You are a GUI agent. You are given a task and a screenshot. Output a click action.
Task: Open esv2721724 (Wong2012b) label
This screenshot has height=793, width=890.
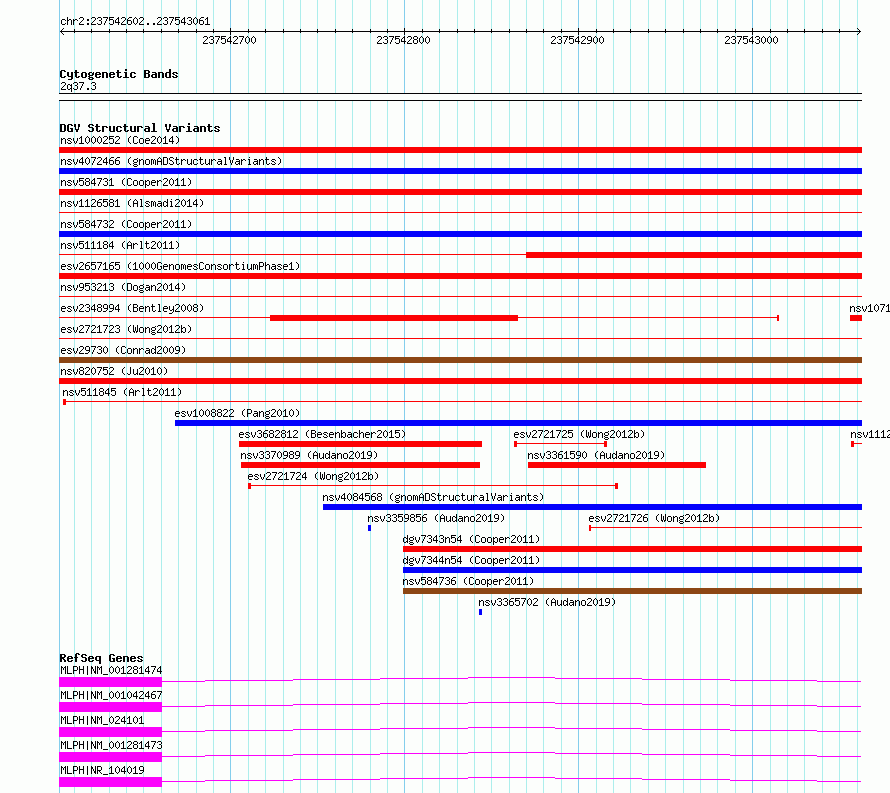(313, 476)
